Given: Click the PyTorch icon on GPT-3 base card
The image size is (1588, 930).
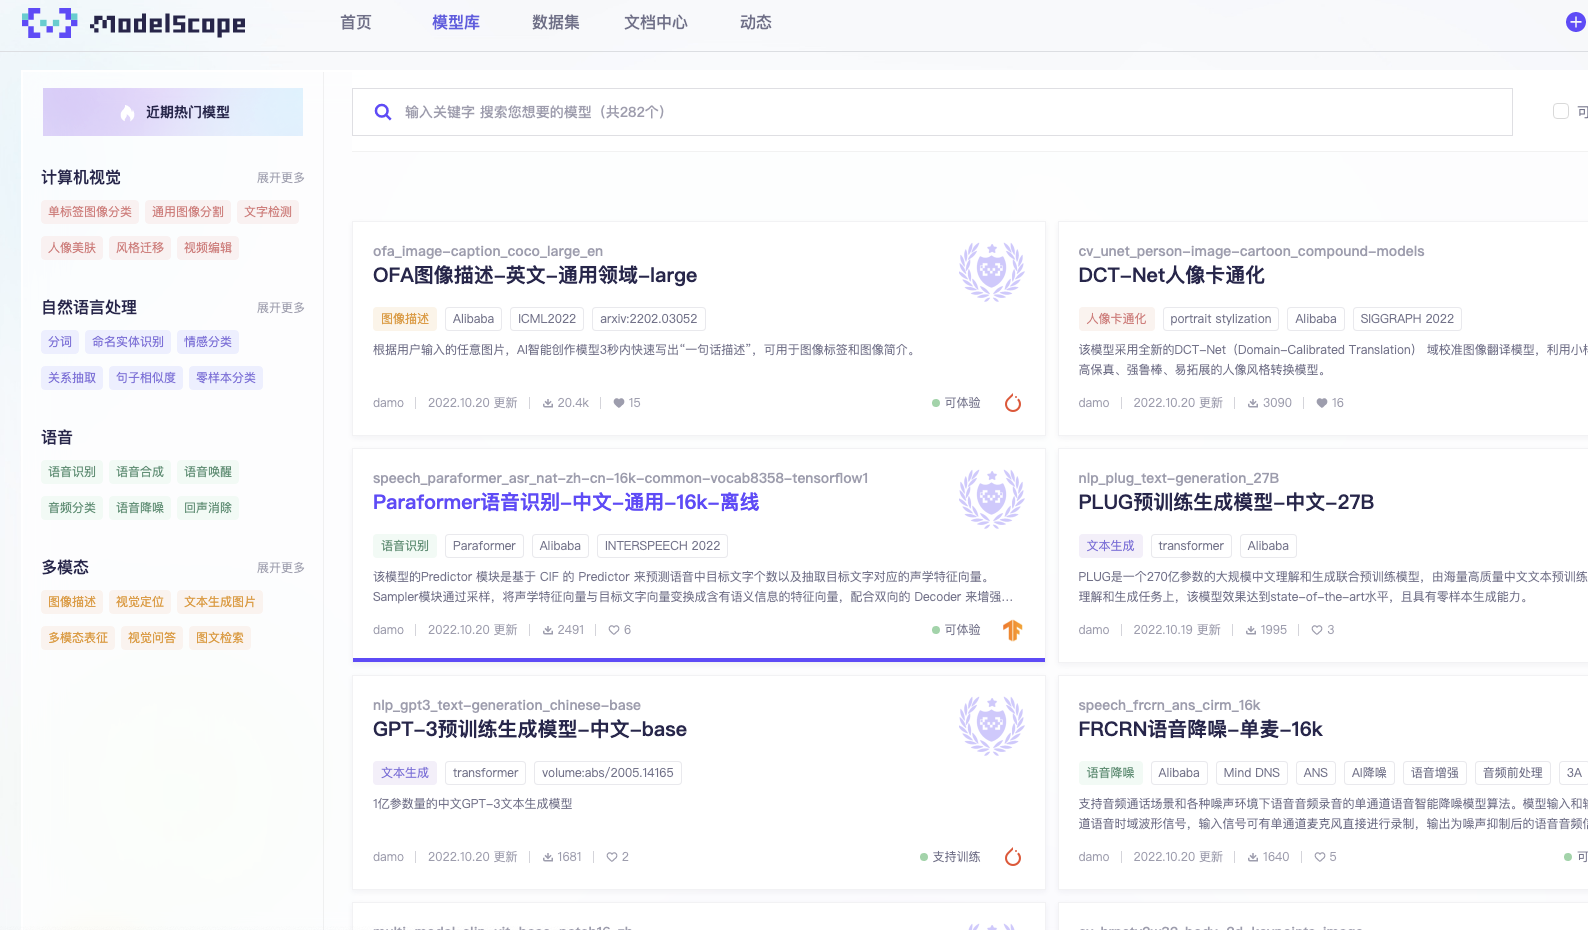Looking at the screenshot, I should click(x=1013, y=857).
